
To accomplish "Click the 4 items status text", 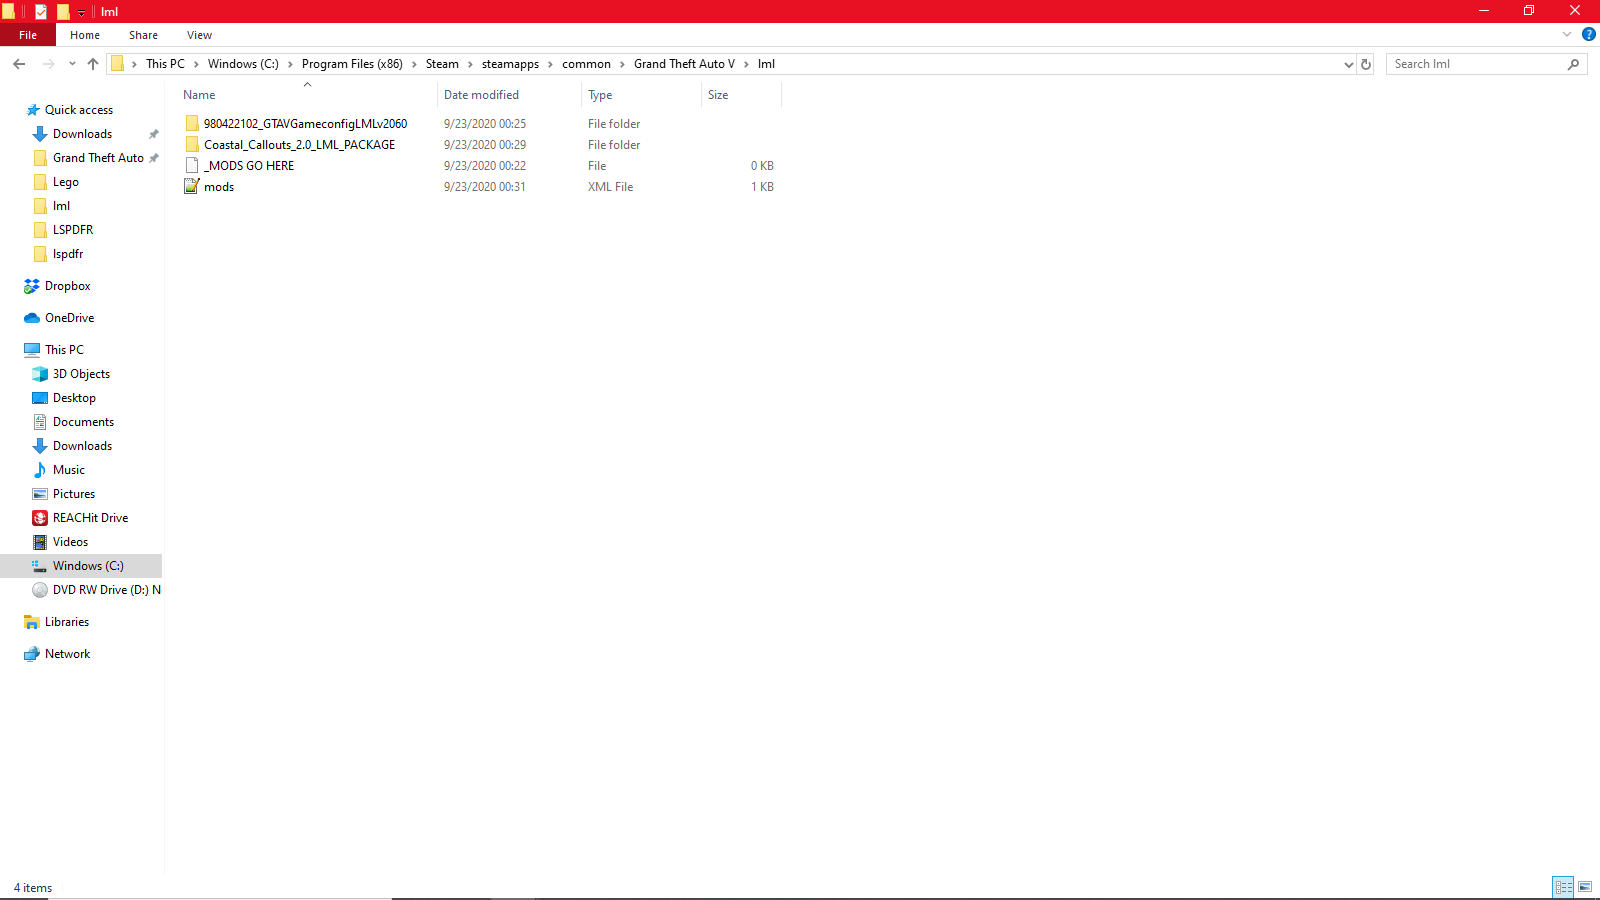I will (33, 888).
